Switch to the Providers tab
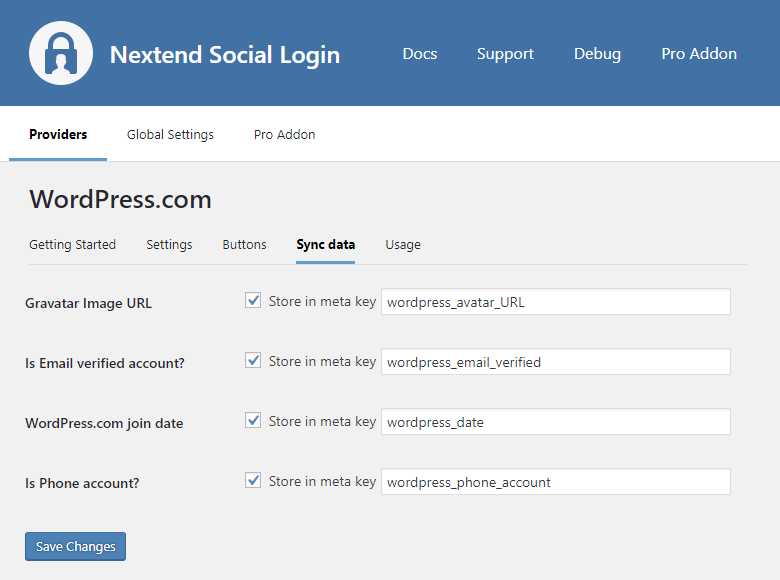This screenshot has width=780, height=580. [58, 135]
